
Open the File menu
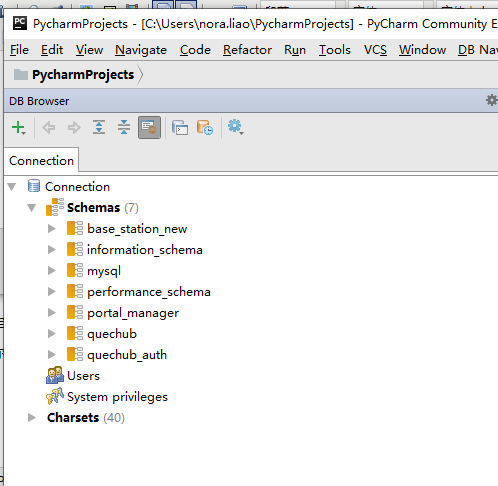(19, 50)
